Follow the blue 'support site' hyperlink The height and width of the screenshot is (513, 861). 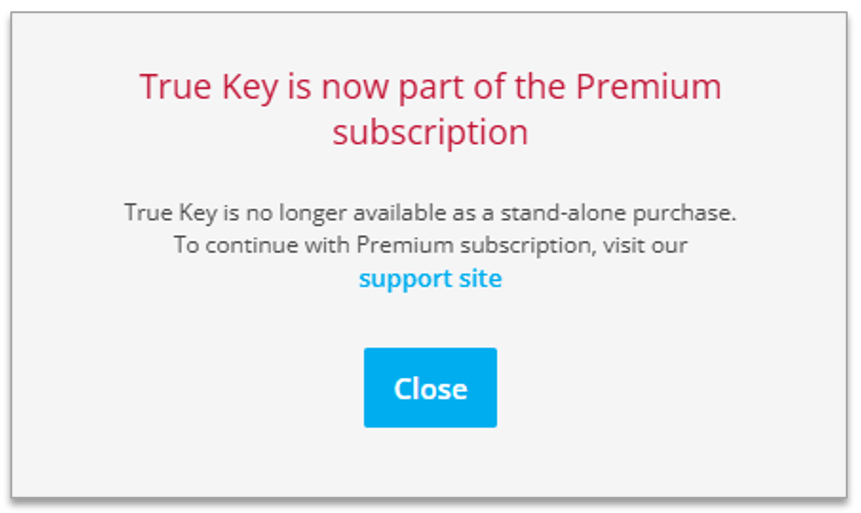click(430, 278)
